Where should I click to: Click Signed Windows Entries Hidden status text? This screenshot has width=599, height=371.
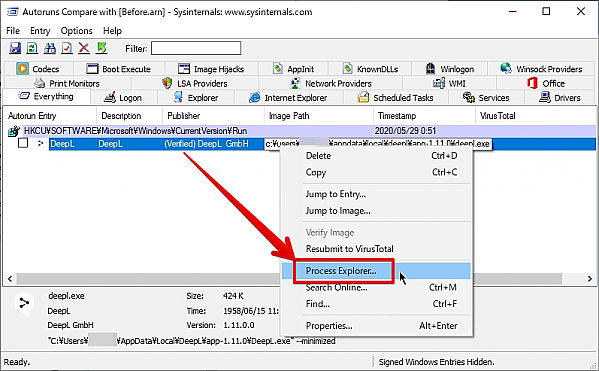coord(436,361)
